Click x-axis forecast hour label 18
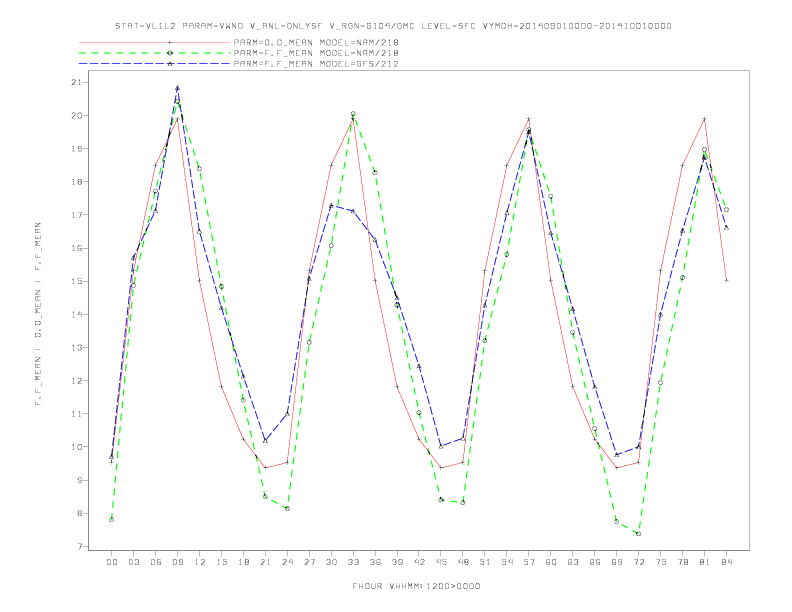 tap(243, 562)
